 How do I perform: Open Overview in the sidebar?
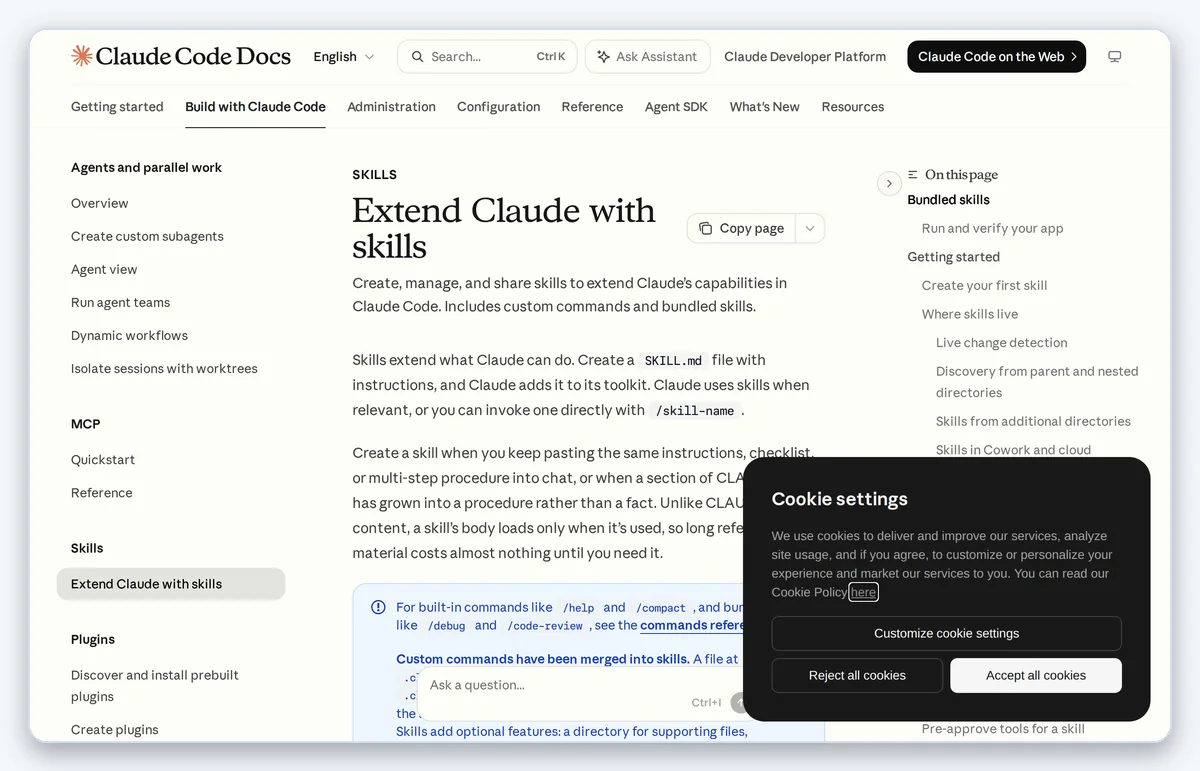click(99, 203)
